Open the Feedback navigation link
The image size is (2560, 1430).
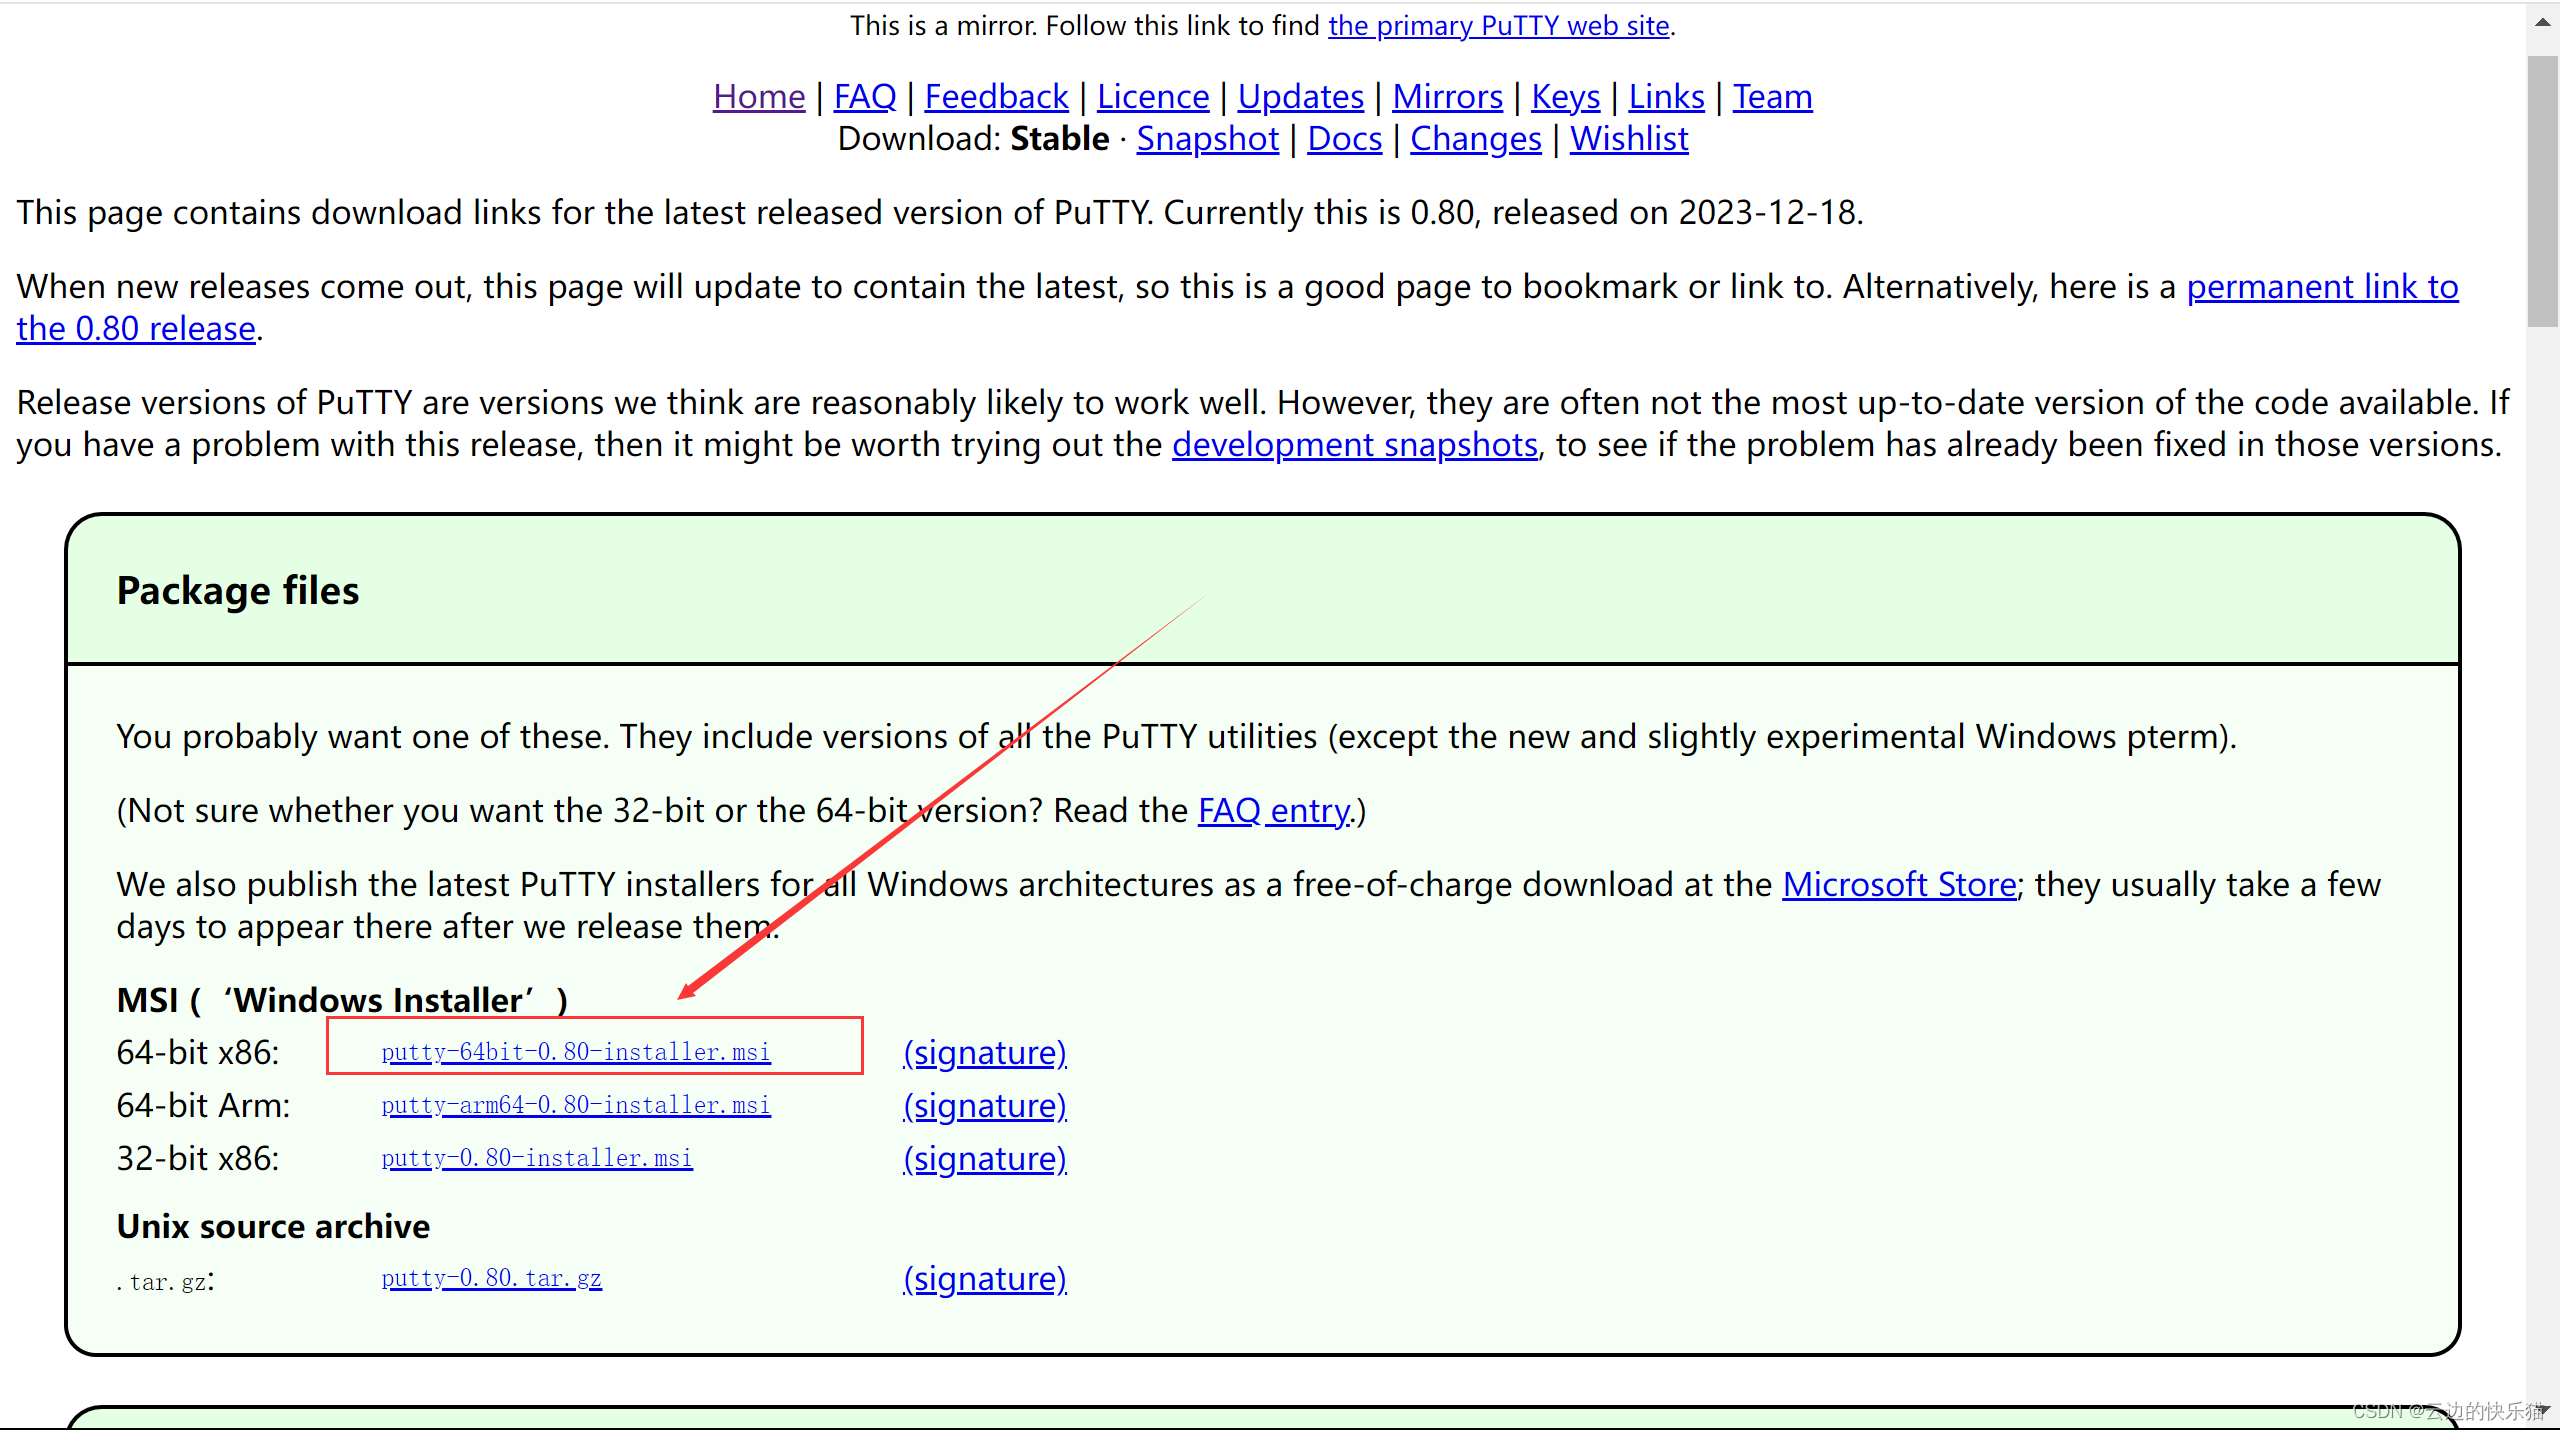(996, 97)
